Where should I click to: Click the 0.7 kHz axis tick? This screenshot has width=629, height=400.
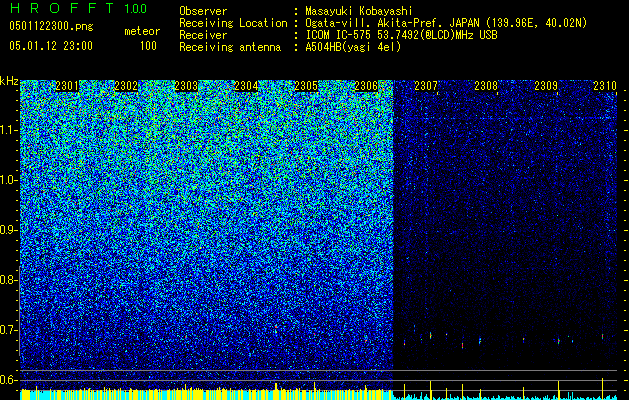(9, 330)
